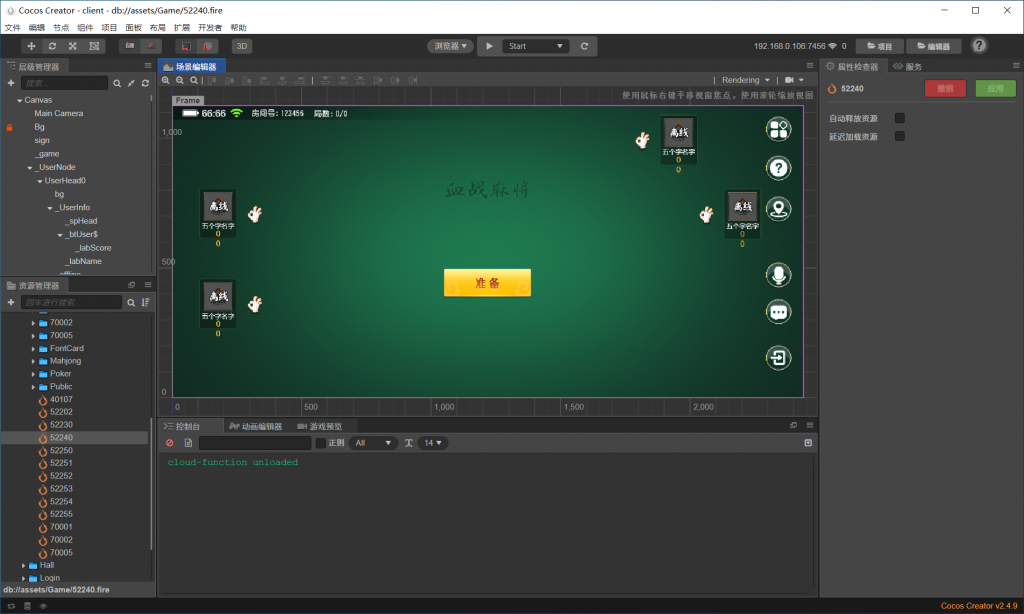Click the sort assets icon
Screen dimensions: 1024x614
(145, 302)
